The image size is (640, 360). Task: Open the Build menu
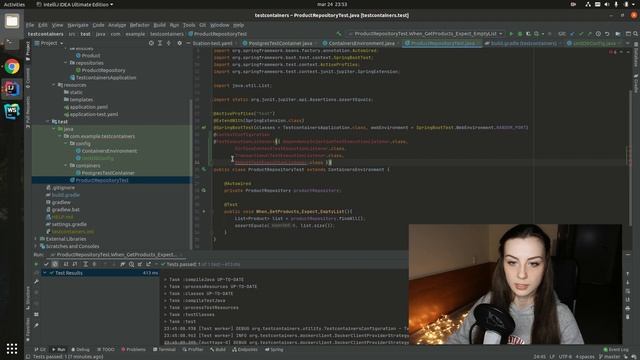point(160,25)
